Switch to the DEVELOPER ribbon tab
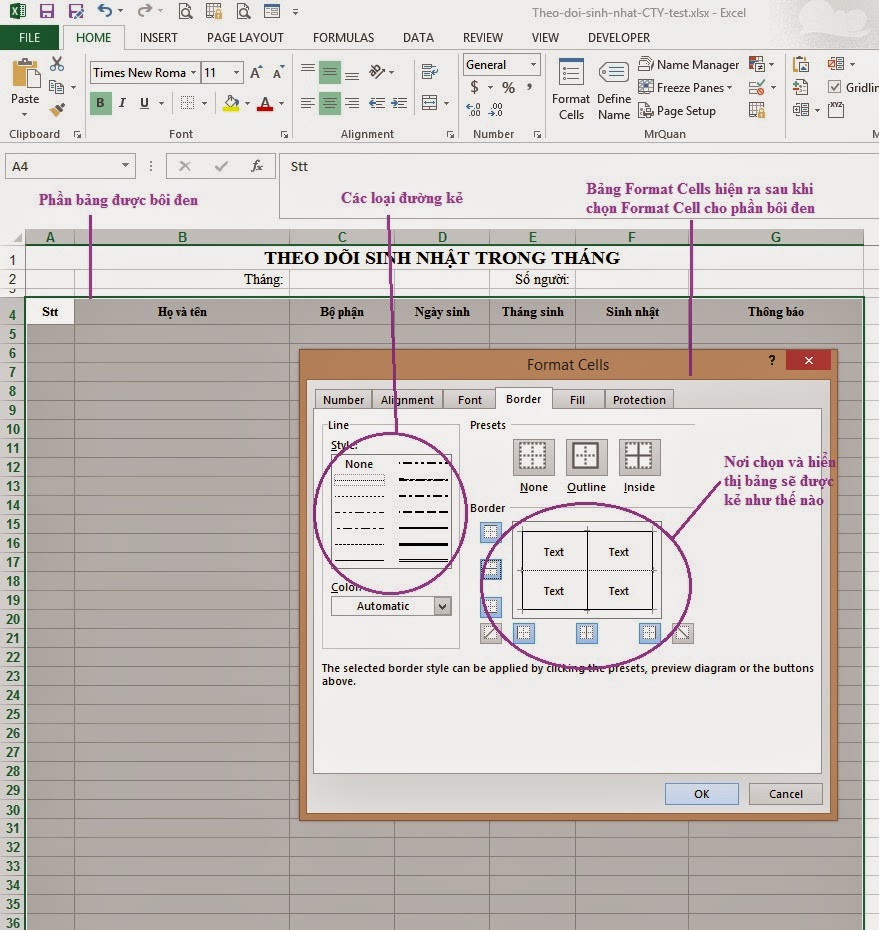 pos(619,37)
